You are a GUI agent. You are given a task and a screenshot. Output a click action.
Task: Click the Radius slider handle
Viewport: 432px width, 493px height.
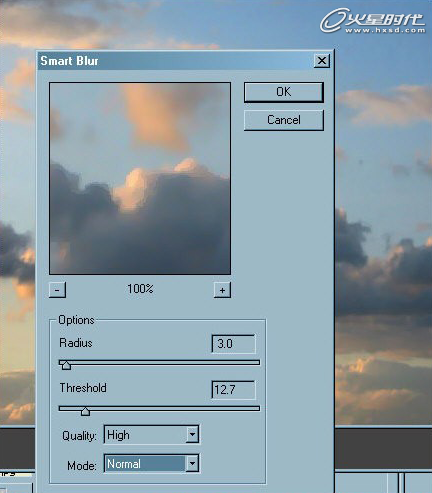click(x=66, y=365)
